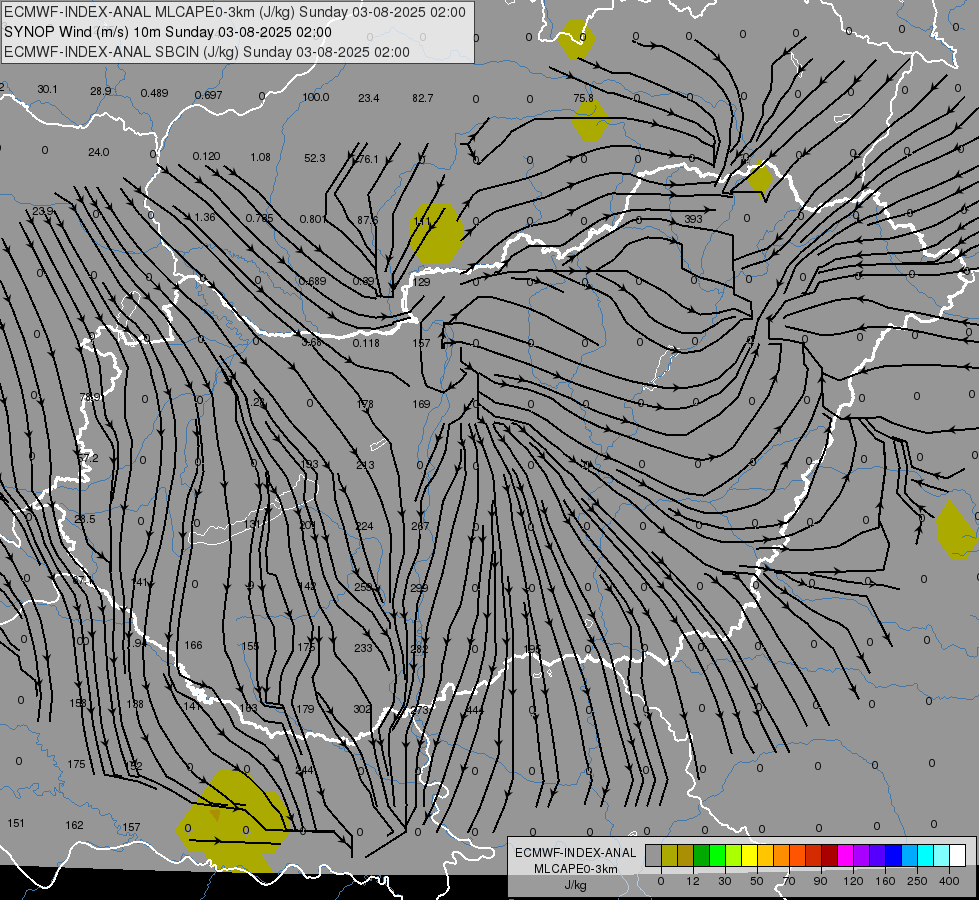Viewport: 979px width, 900px height.
Task: Click the value '0.697'
Action: click(208, 95)
